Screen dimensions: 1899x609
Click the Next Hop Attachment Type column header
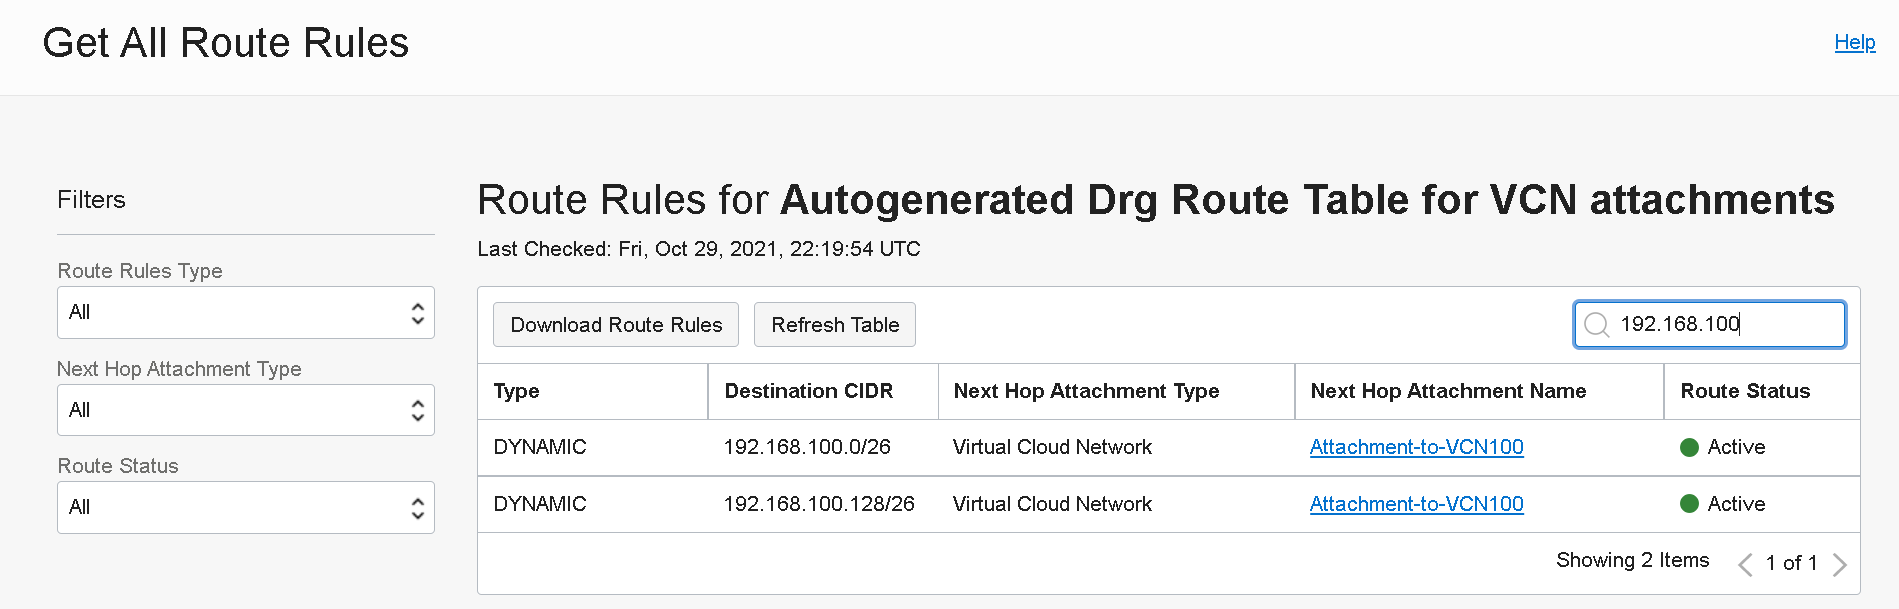tap(1086, 391)
